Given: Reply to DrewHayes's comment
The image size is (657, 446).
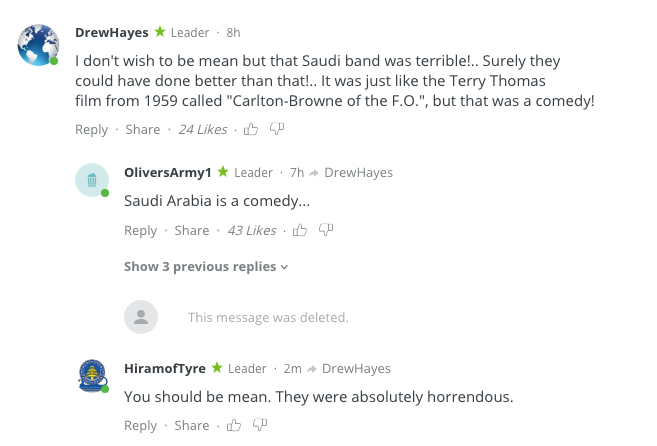Looking at the screenshot, I should point(92,129).
